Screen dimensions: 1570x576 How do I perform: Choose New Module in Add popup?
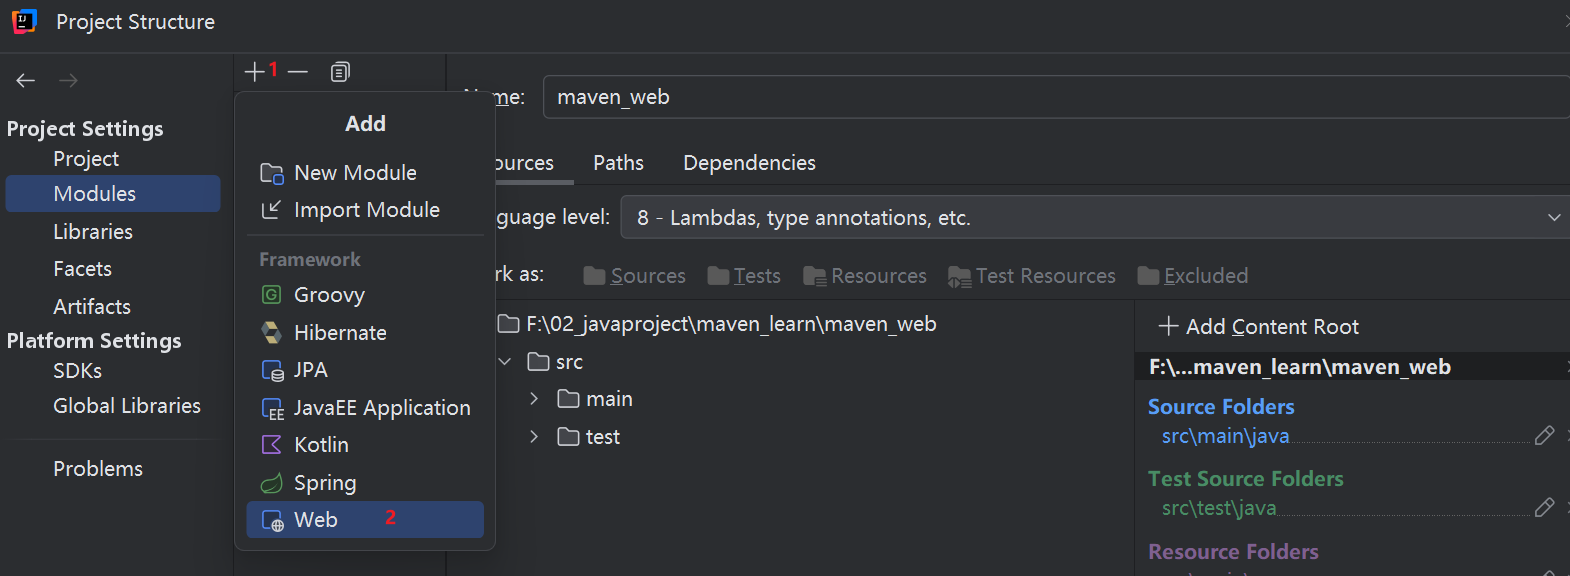pyautogui.click(x=355, y=173)
